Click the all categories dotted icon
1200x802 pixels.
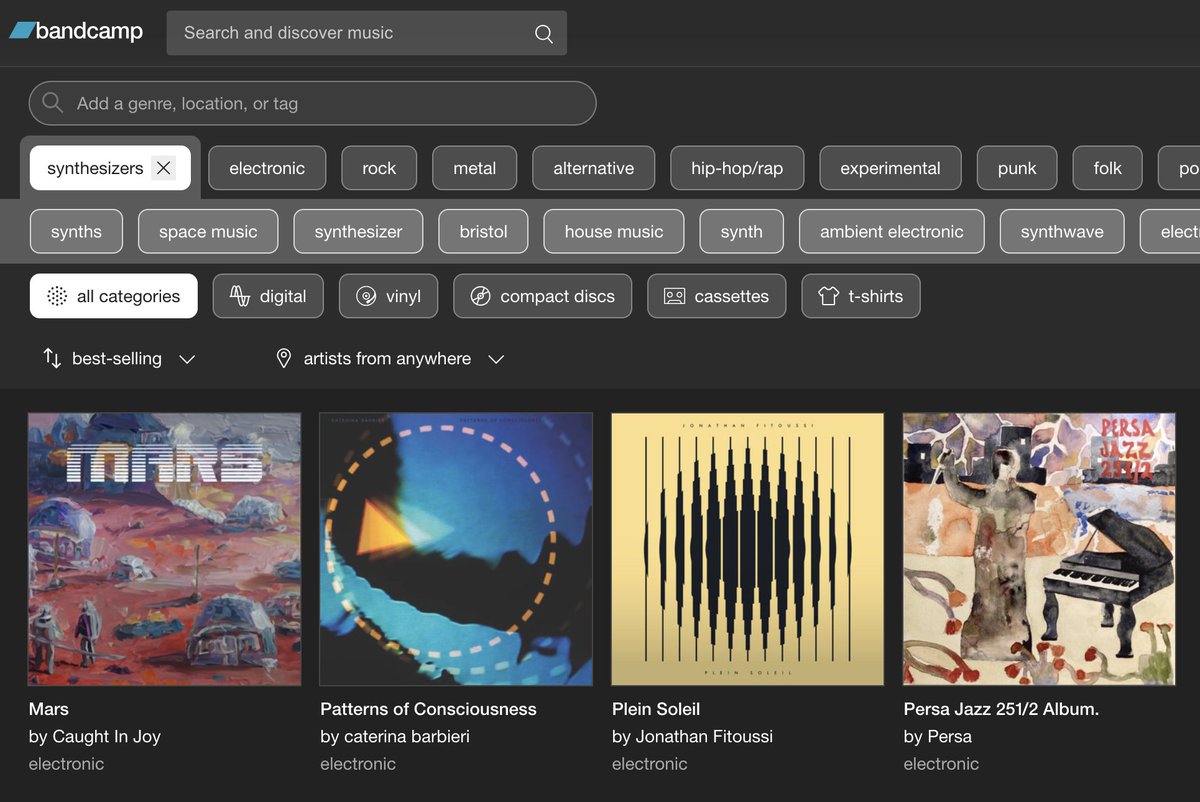[57, 296]
